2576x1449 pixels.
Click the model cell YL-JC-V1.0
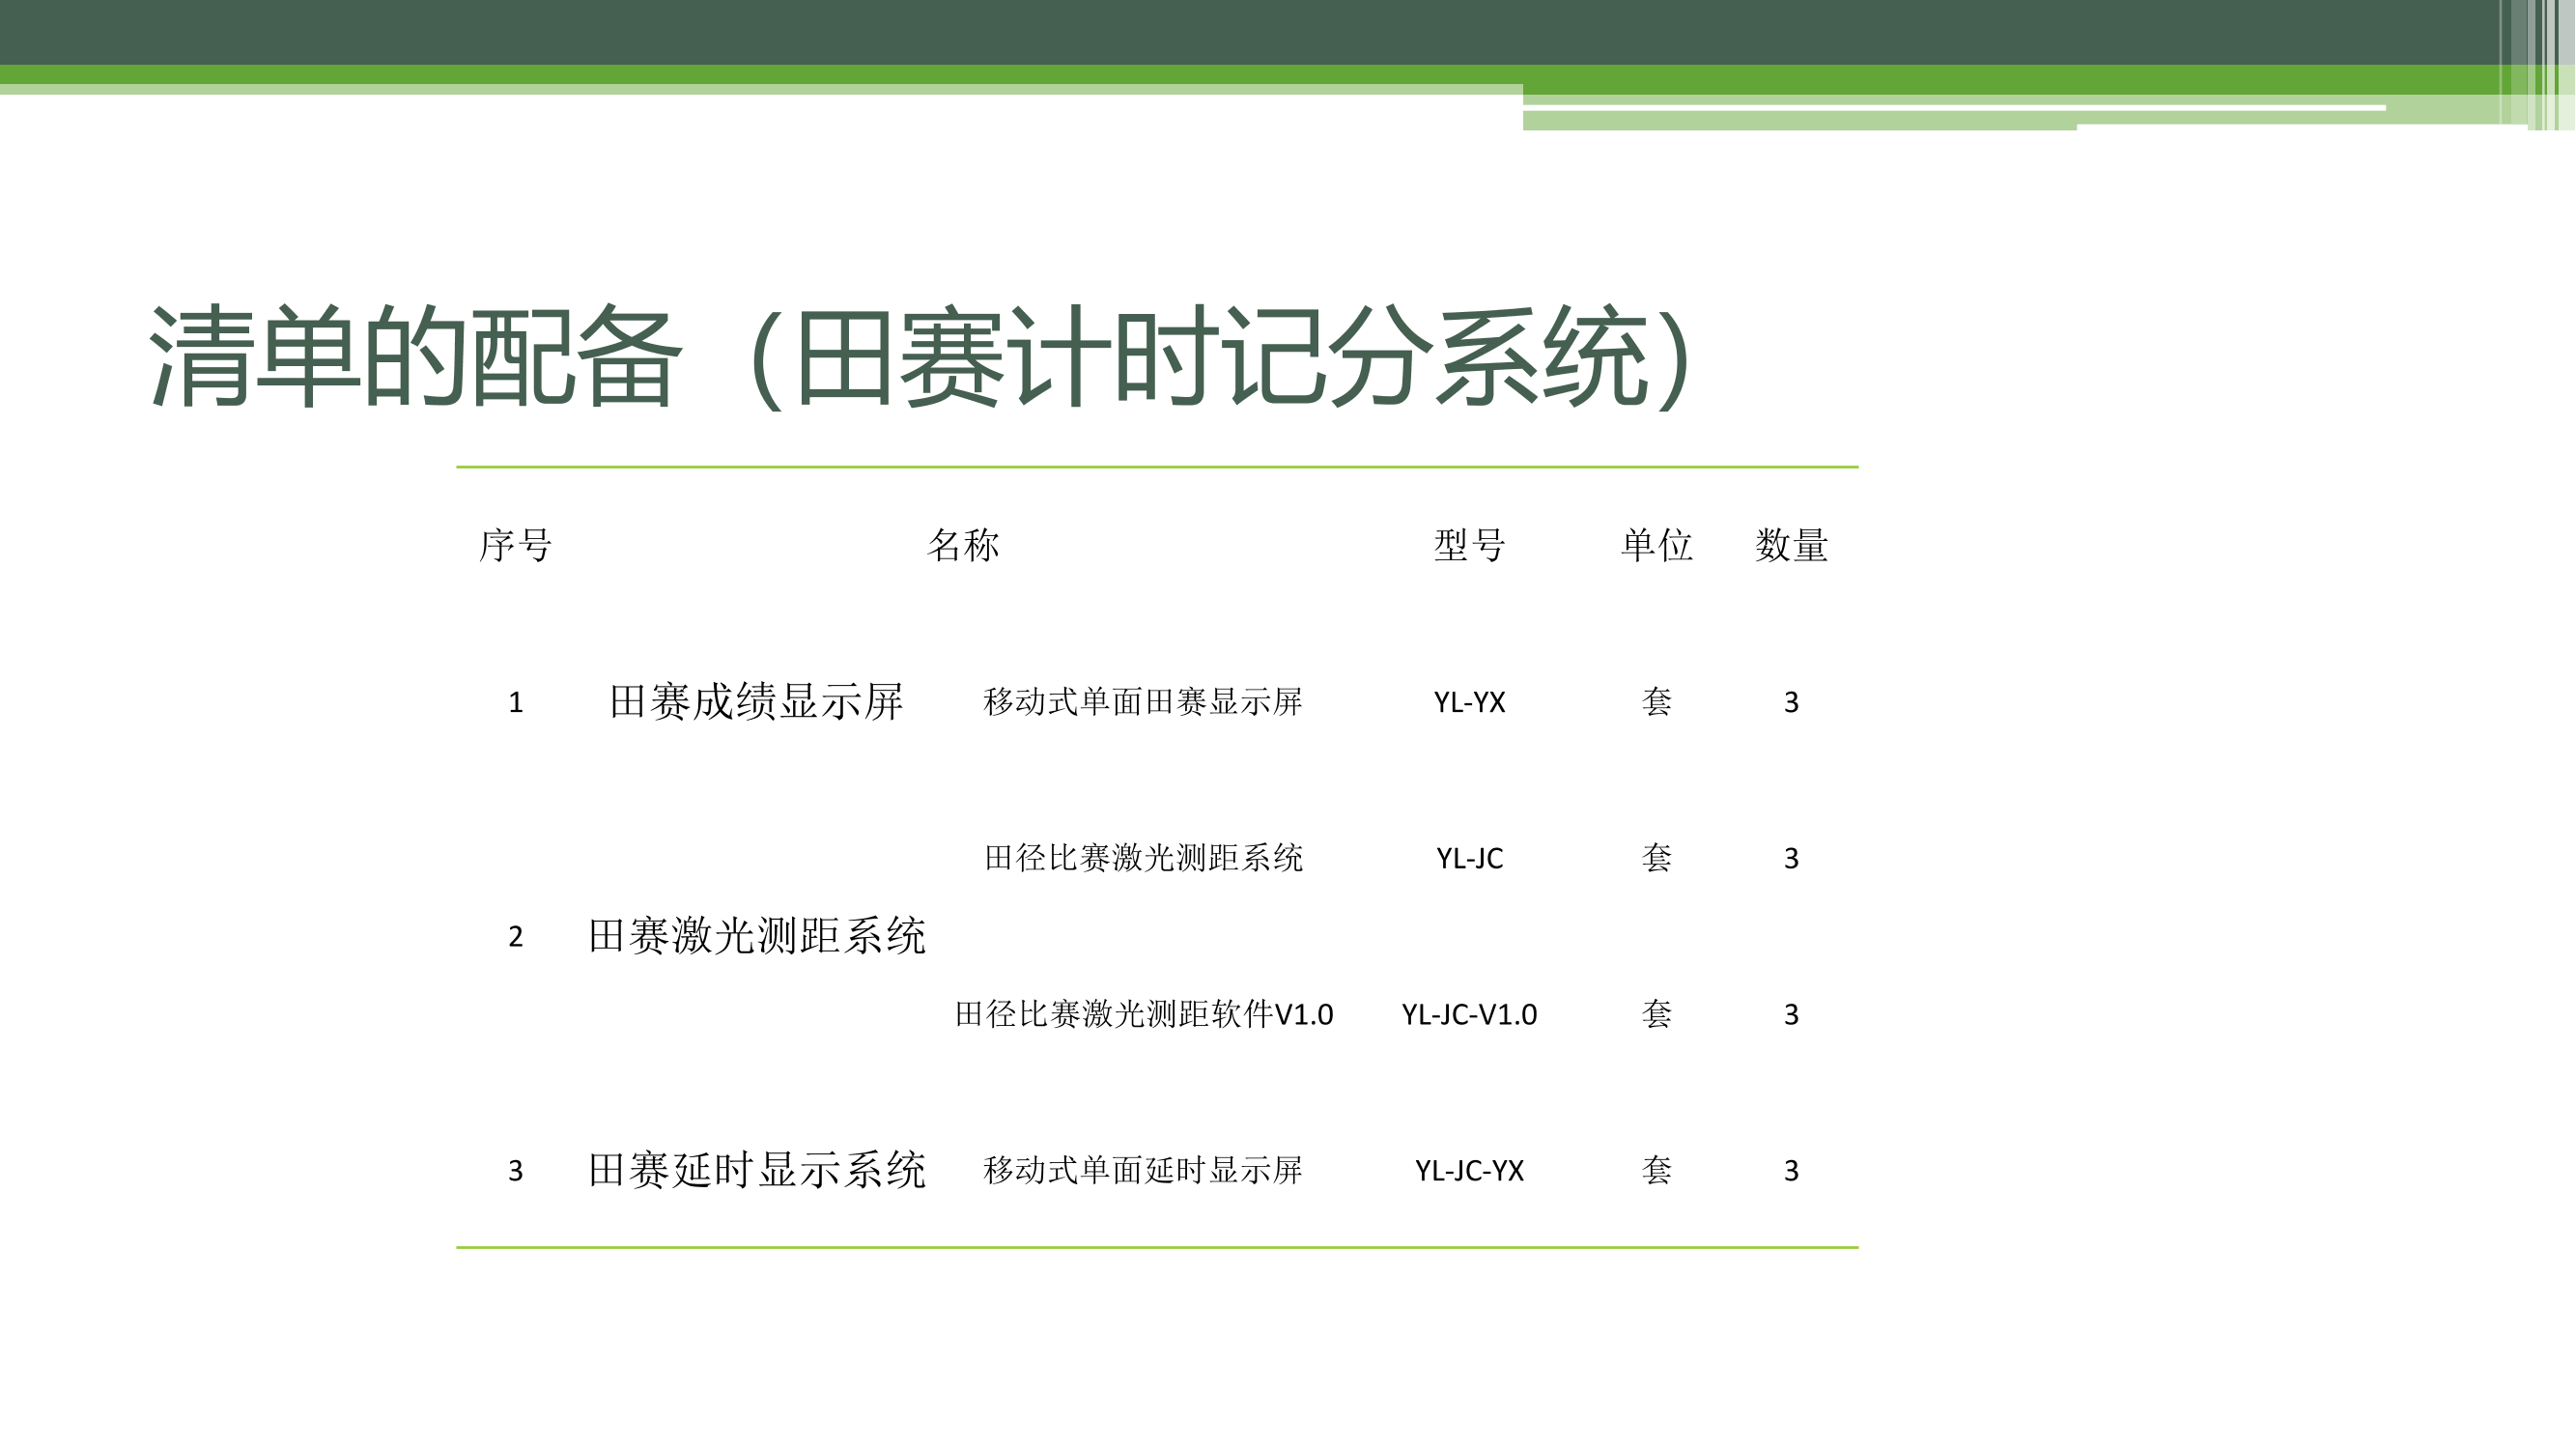click(x=1469, y=1014)
